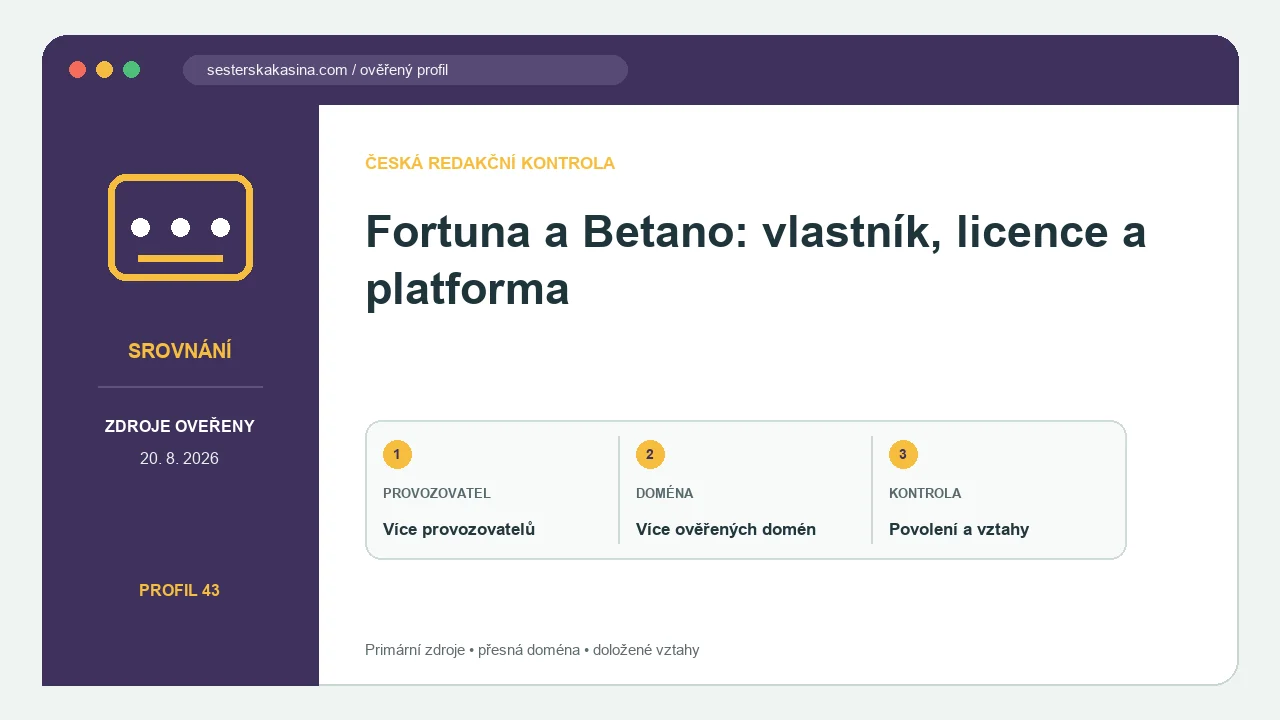The width and height of the screenshot is (1280, 720).
Task: Click the step 1 number badge
Action: (397, 454)
